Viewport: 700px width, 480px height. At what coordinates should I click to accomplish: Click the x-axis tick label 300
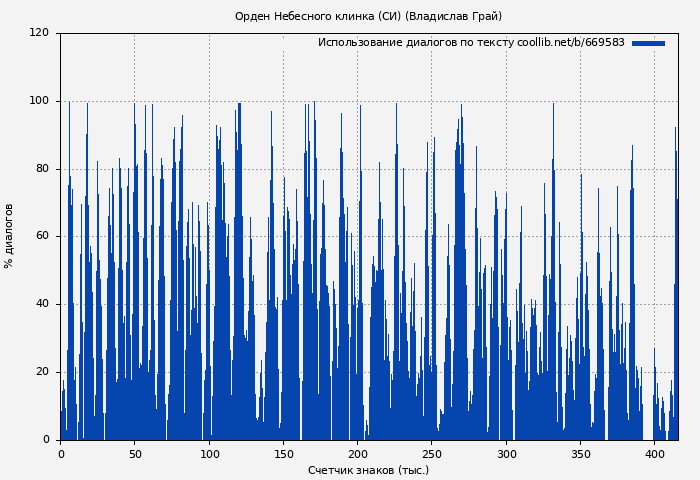(506, 454)
